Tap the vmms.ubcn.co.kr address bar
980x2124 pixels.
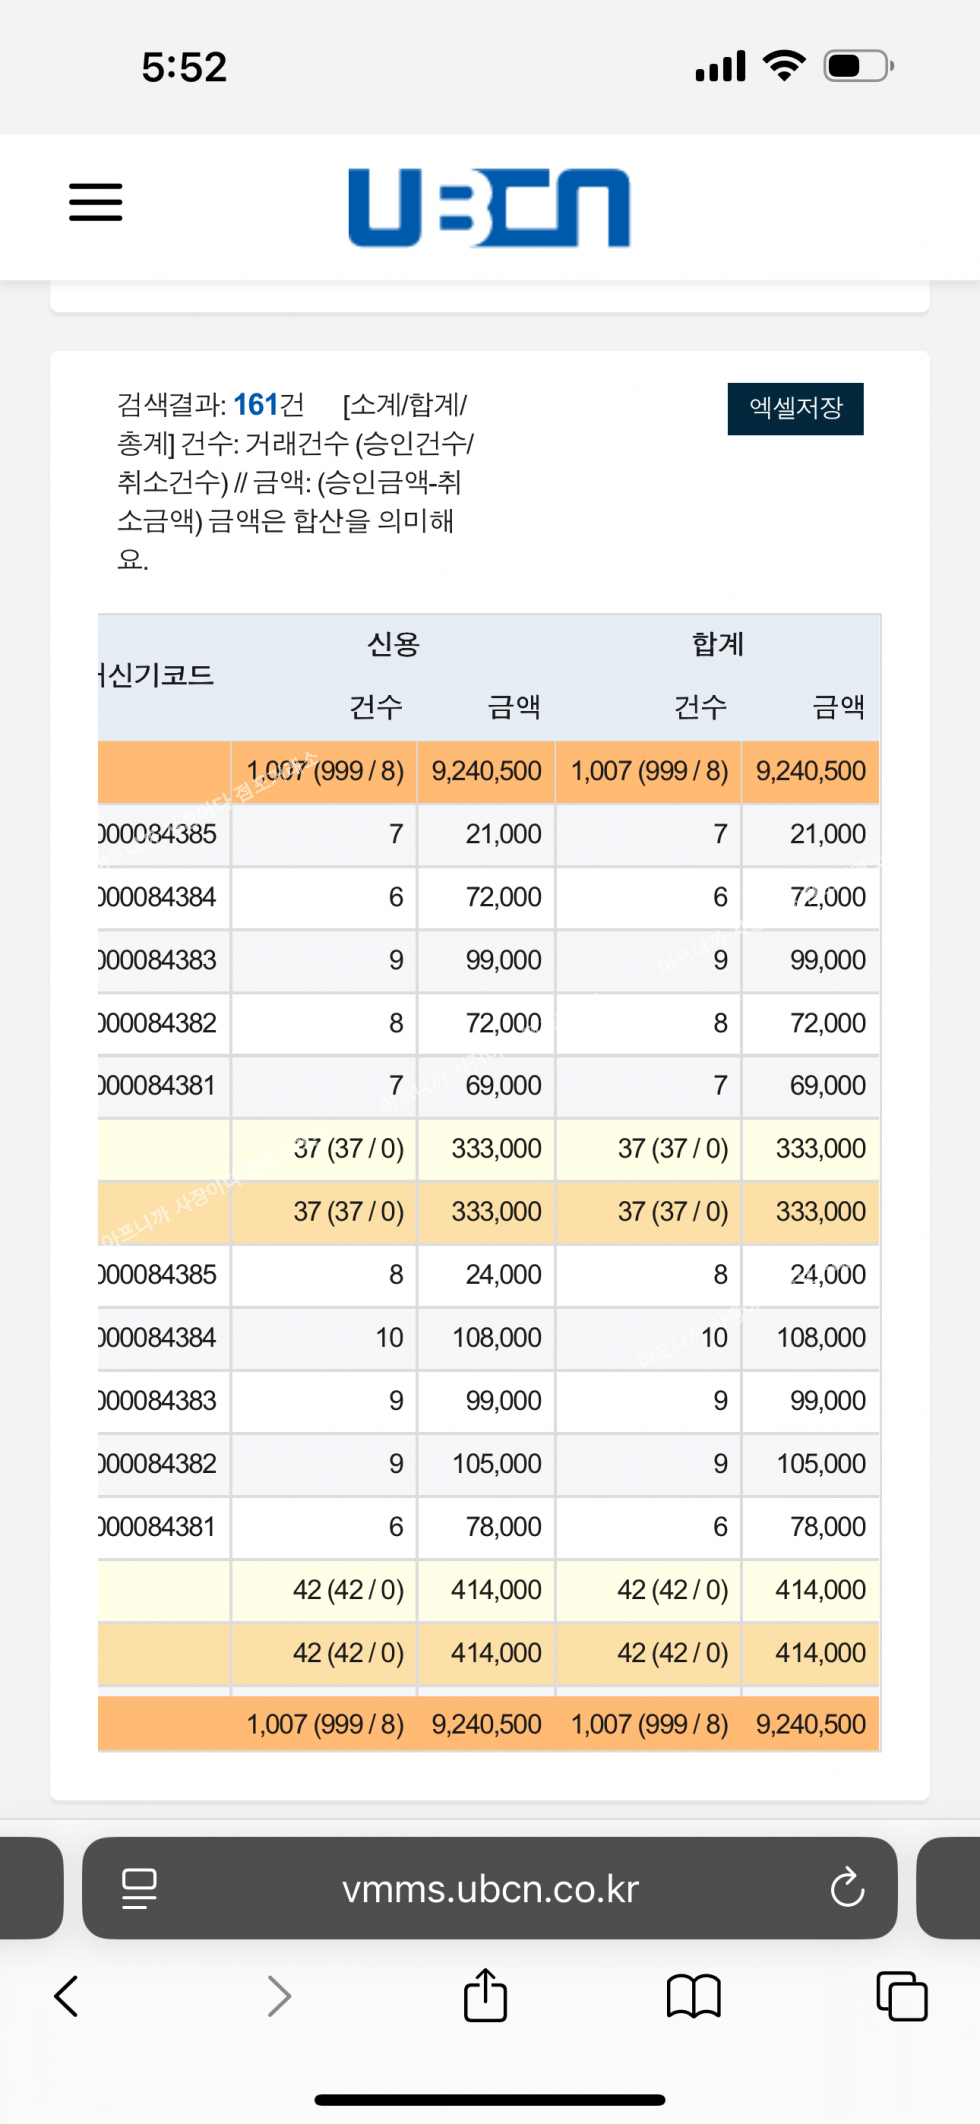(490, 1888)
